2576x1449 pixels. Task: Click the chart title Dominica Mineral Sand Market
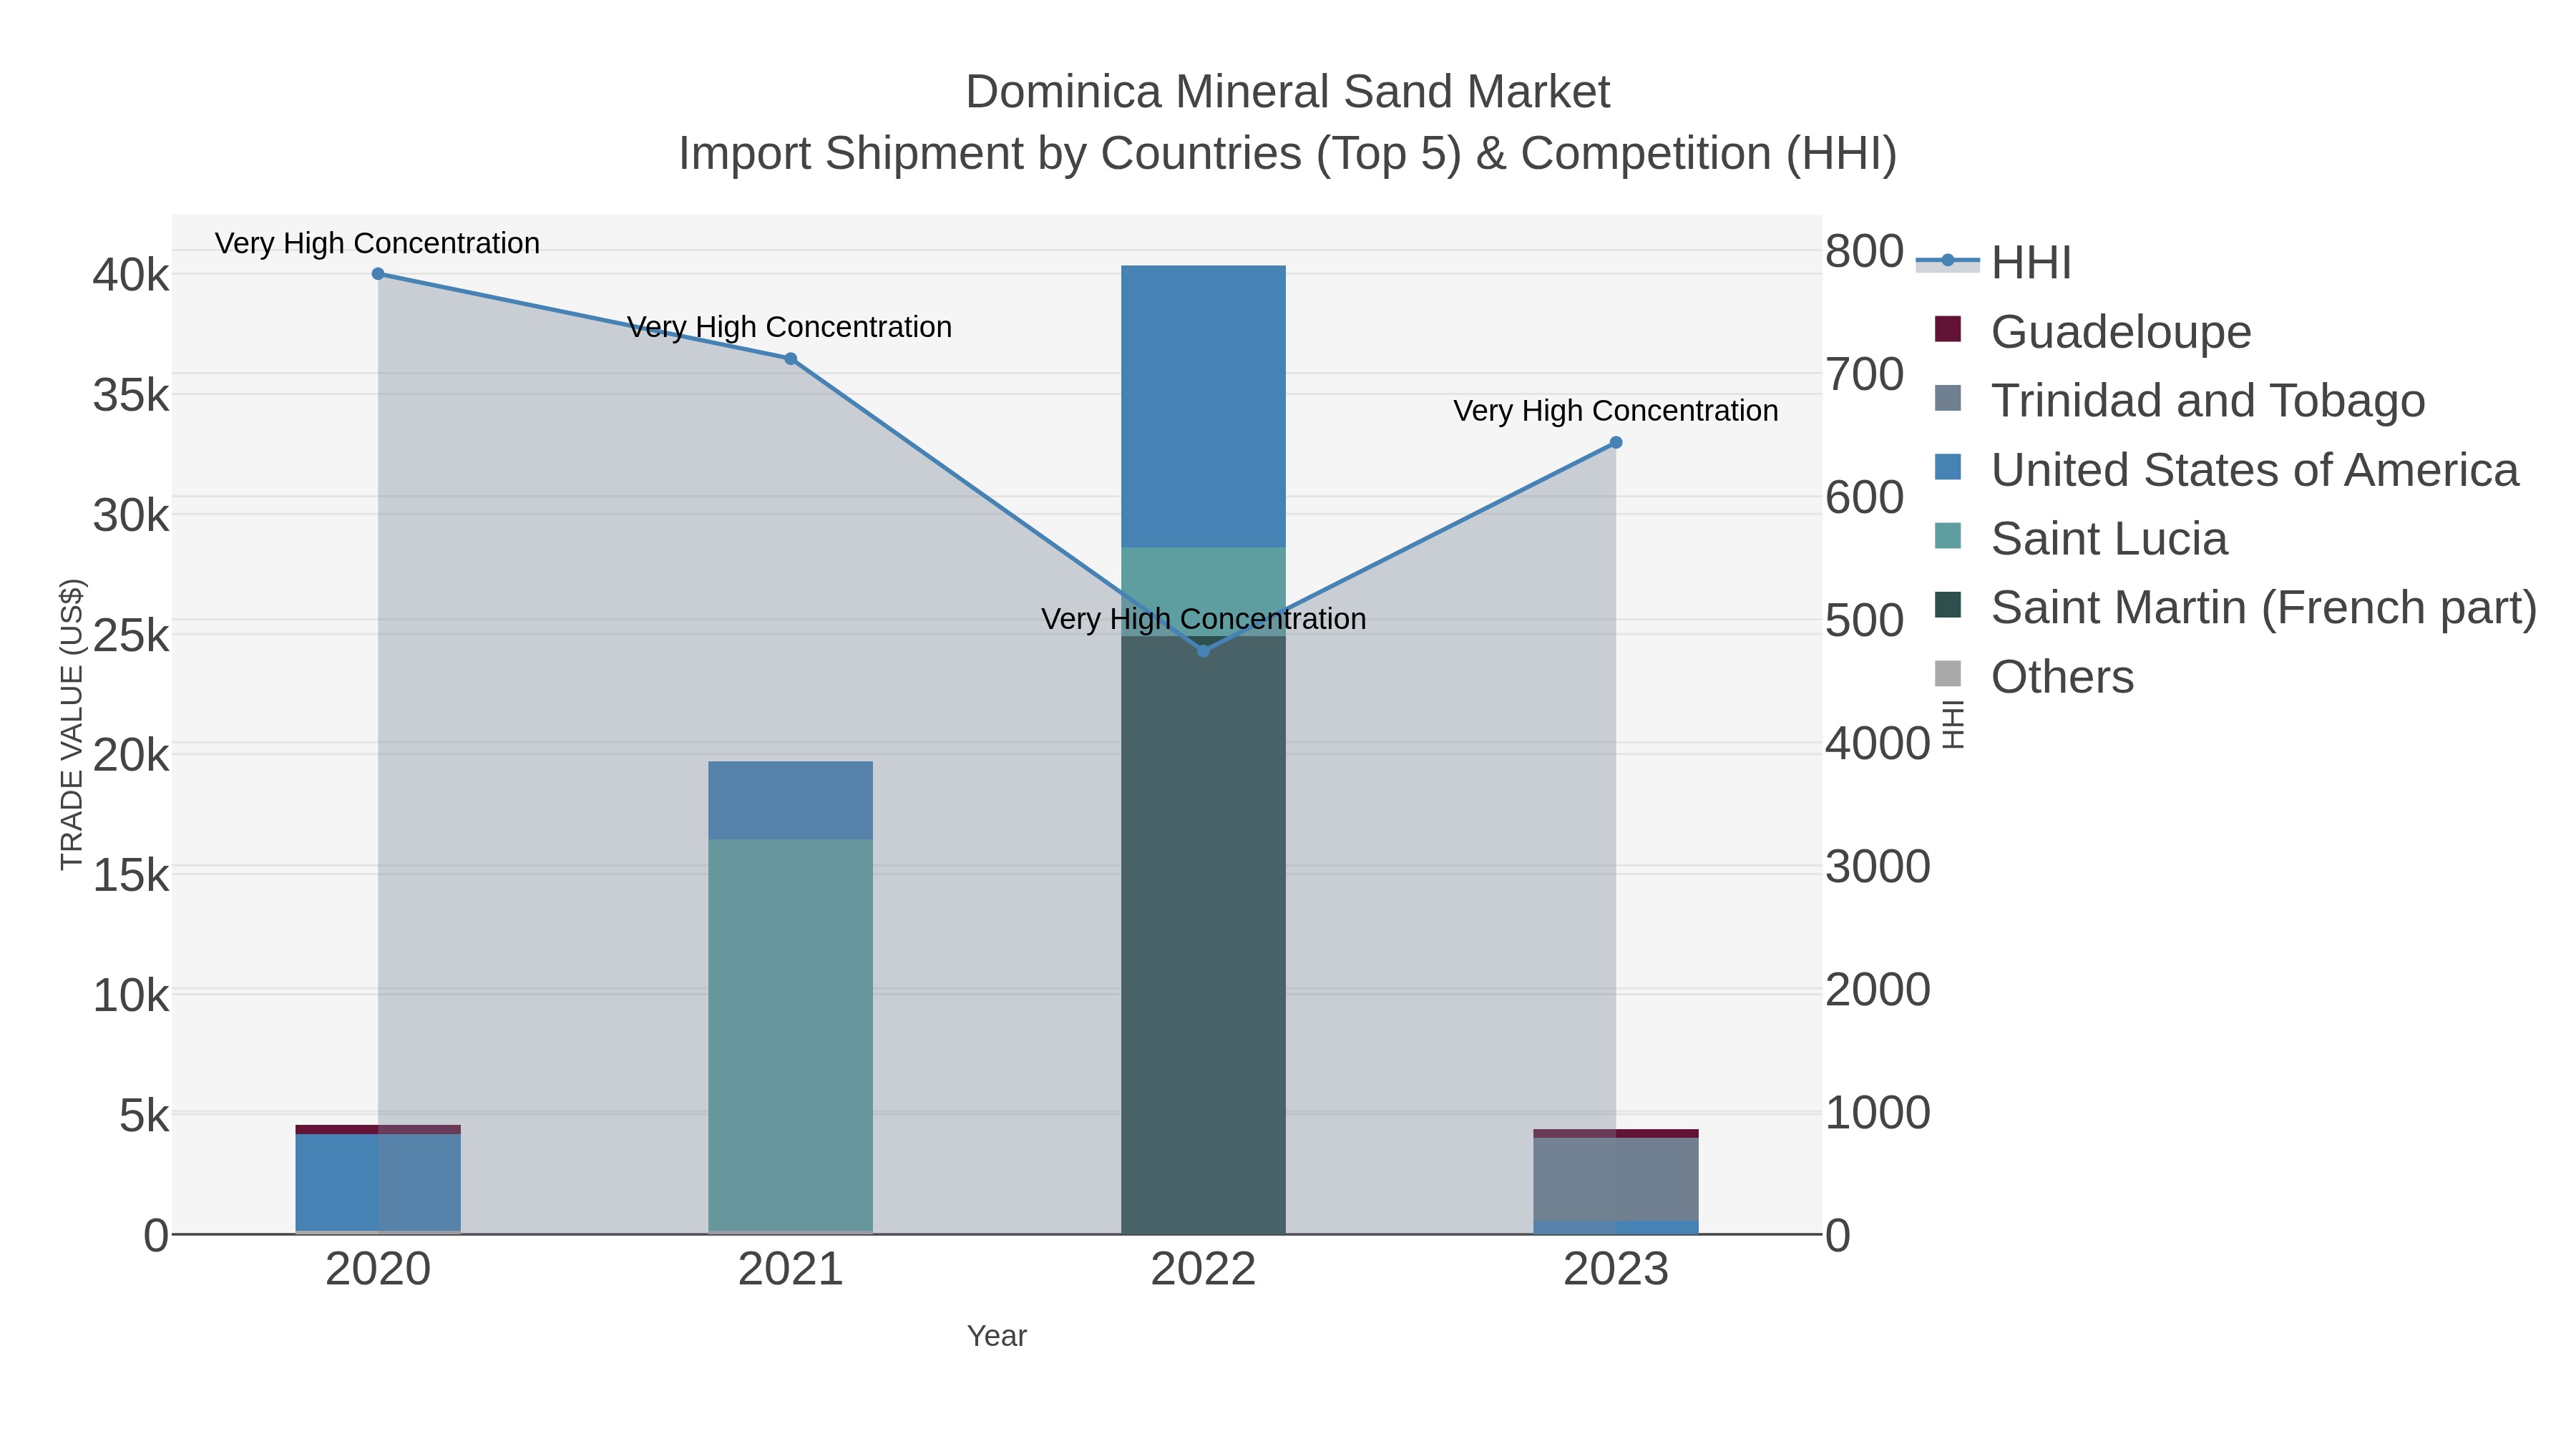pos(1288,92)
